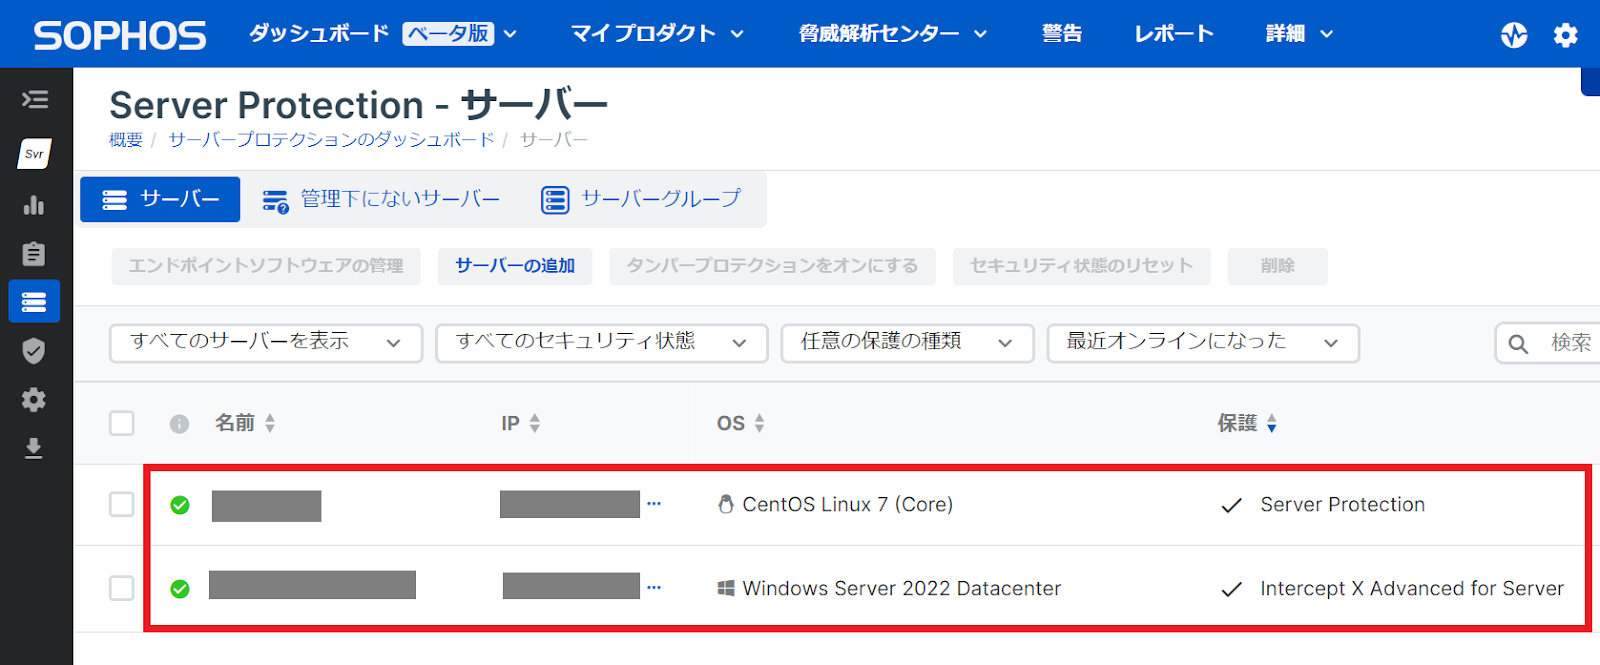Open the clipboard logs icon in sidebar
1600x665 pixels.
(x=34, y=253)
